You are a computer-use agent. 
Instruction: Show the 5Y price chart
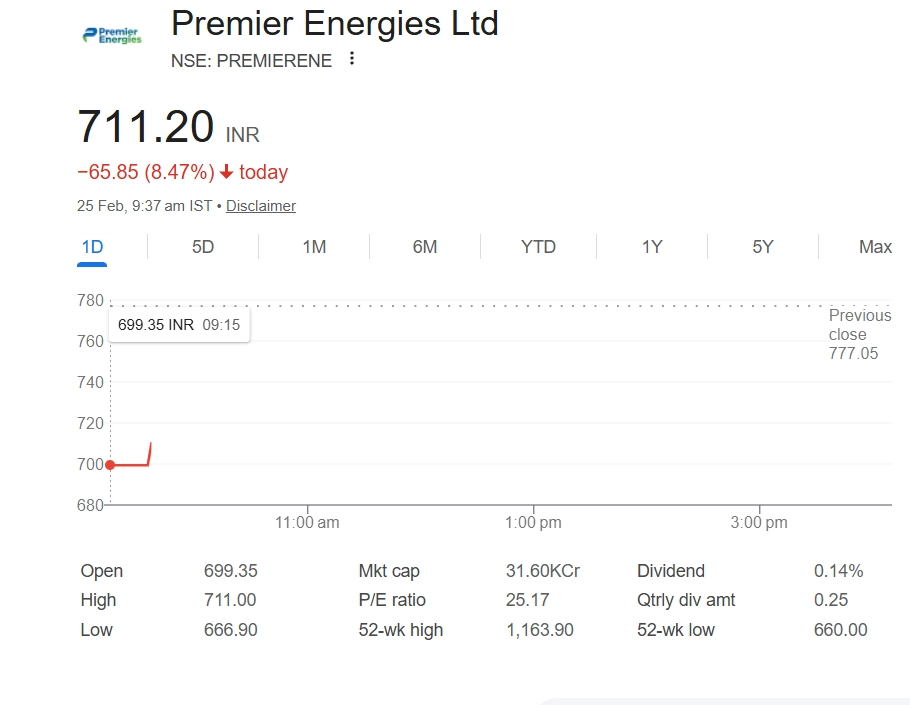(x=763, y=247)
